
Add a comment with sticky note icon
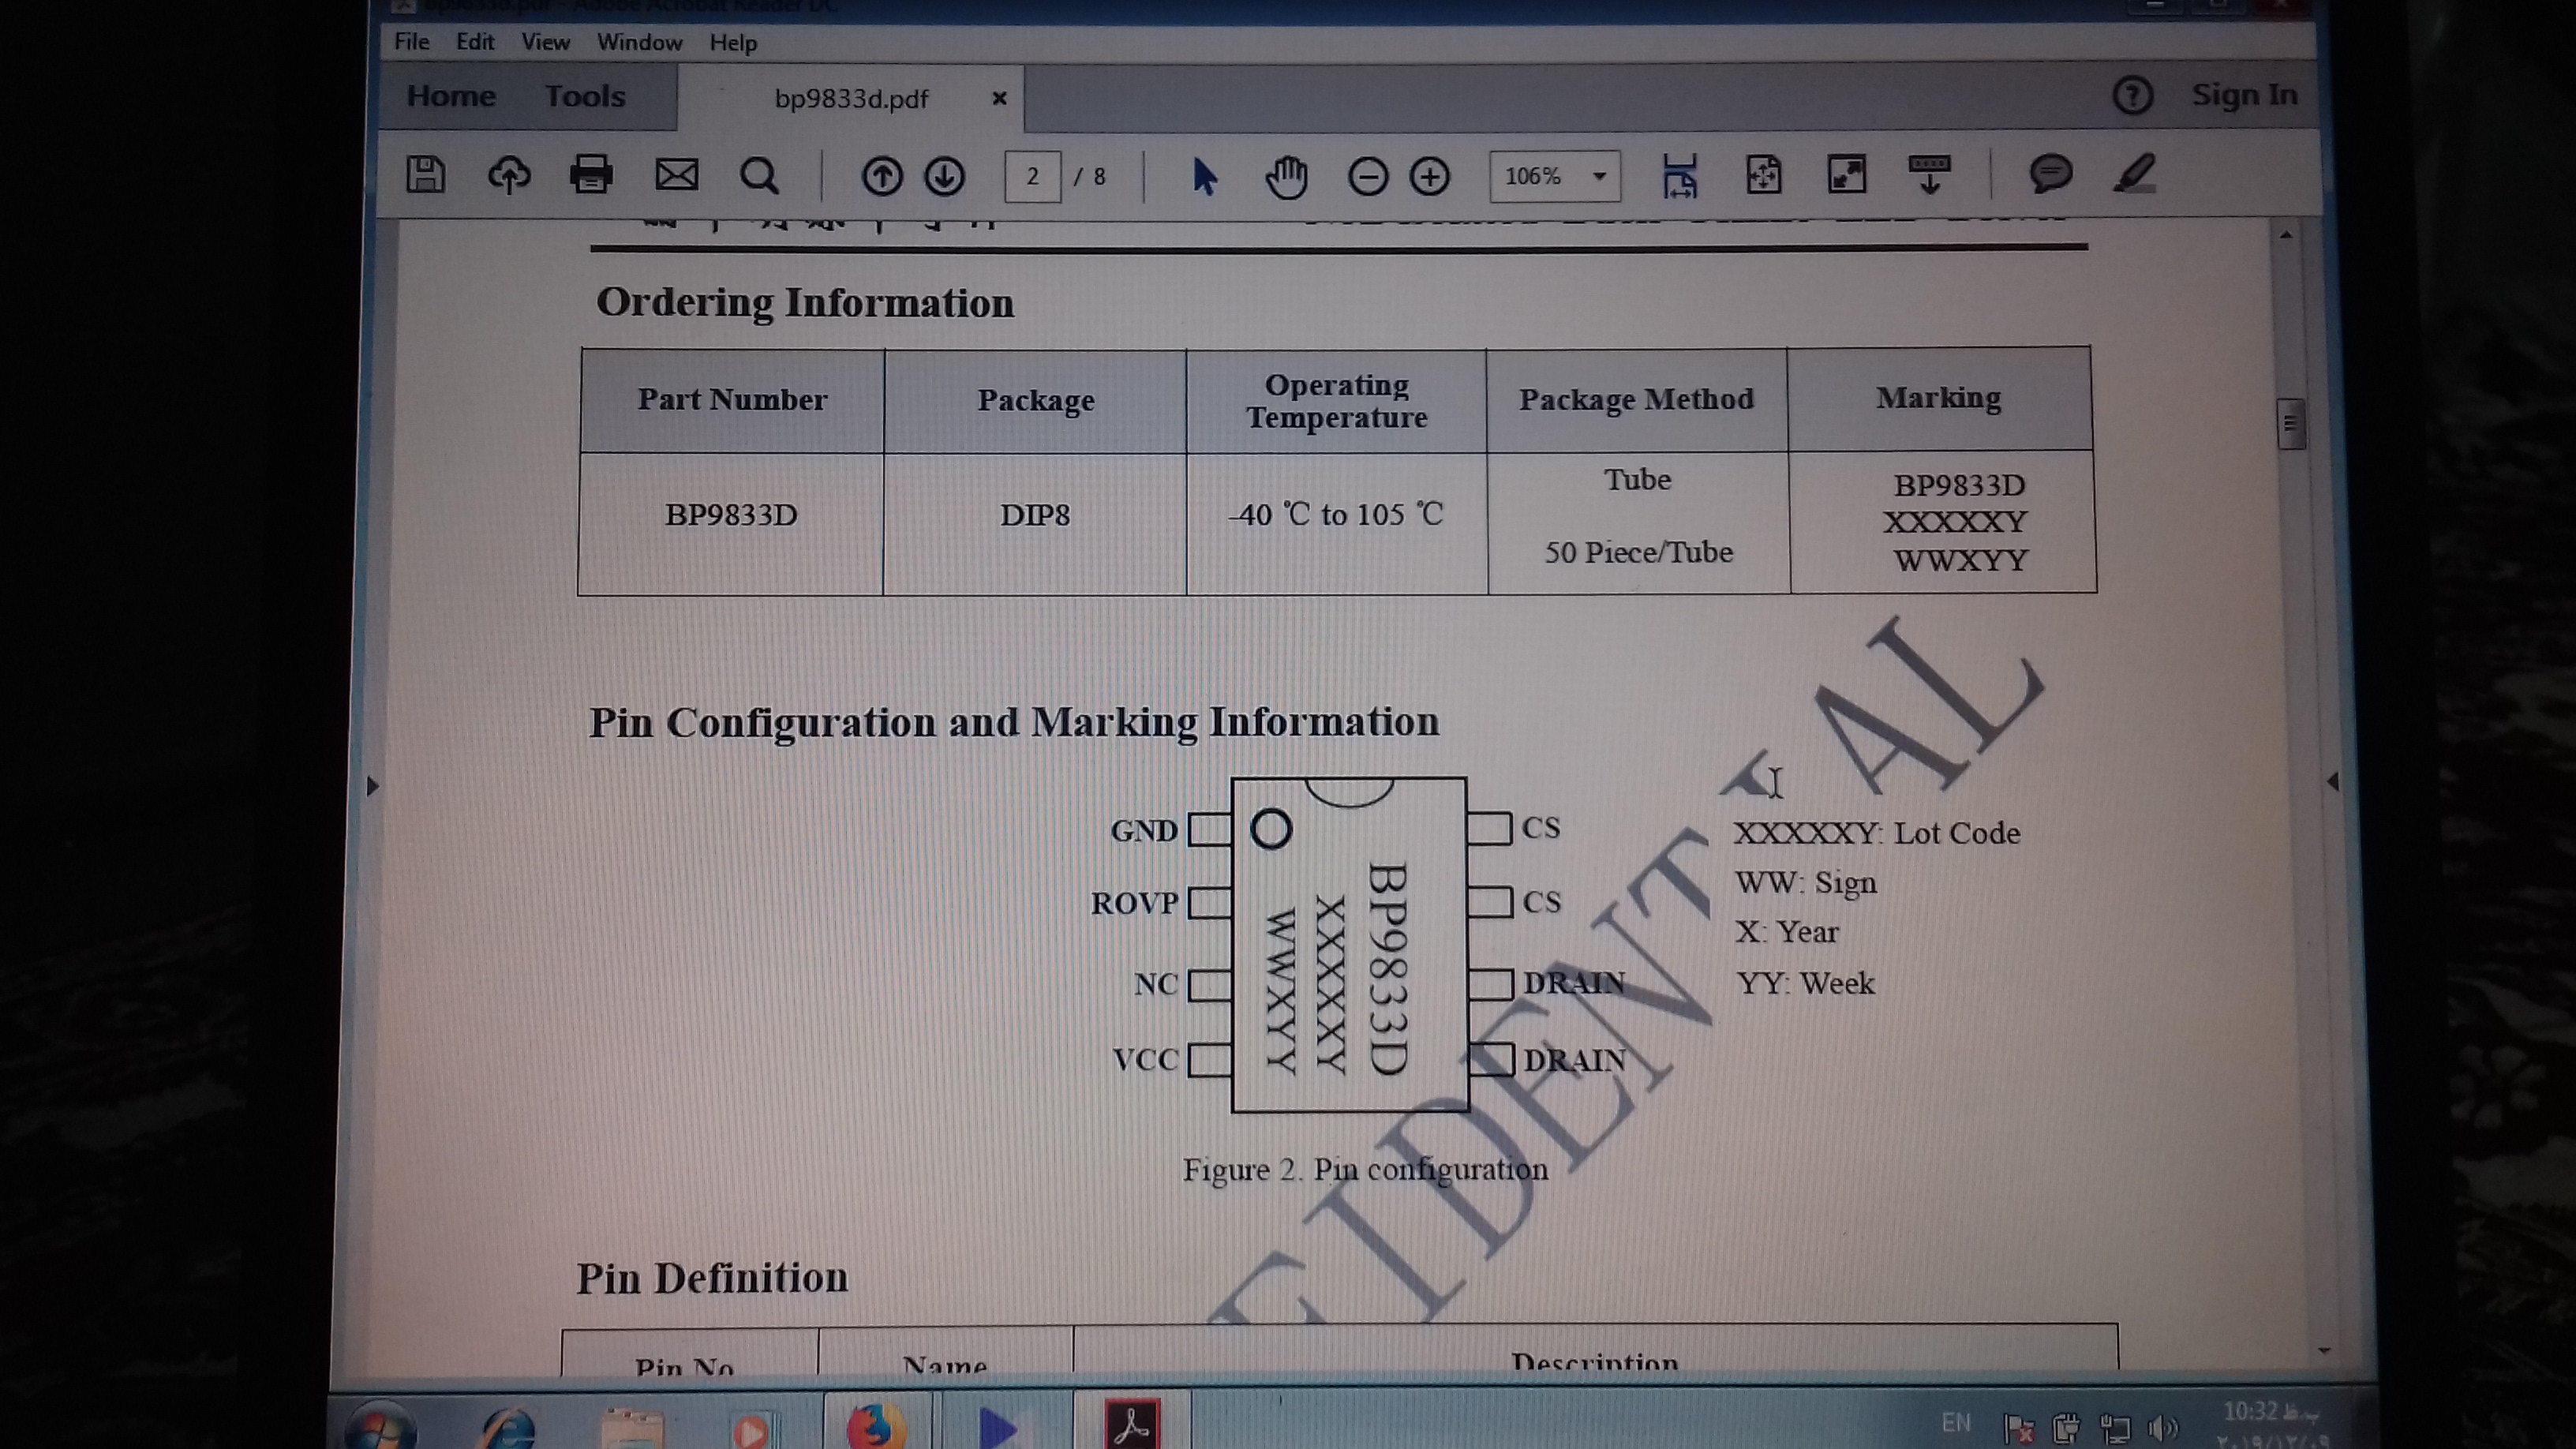click(2051, 174)
